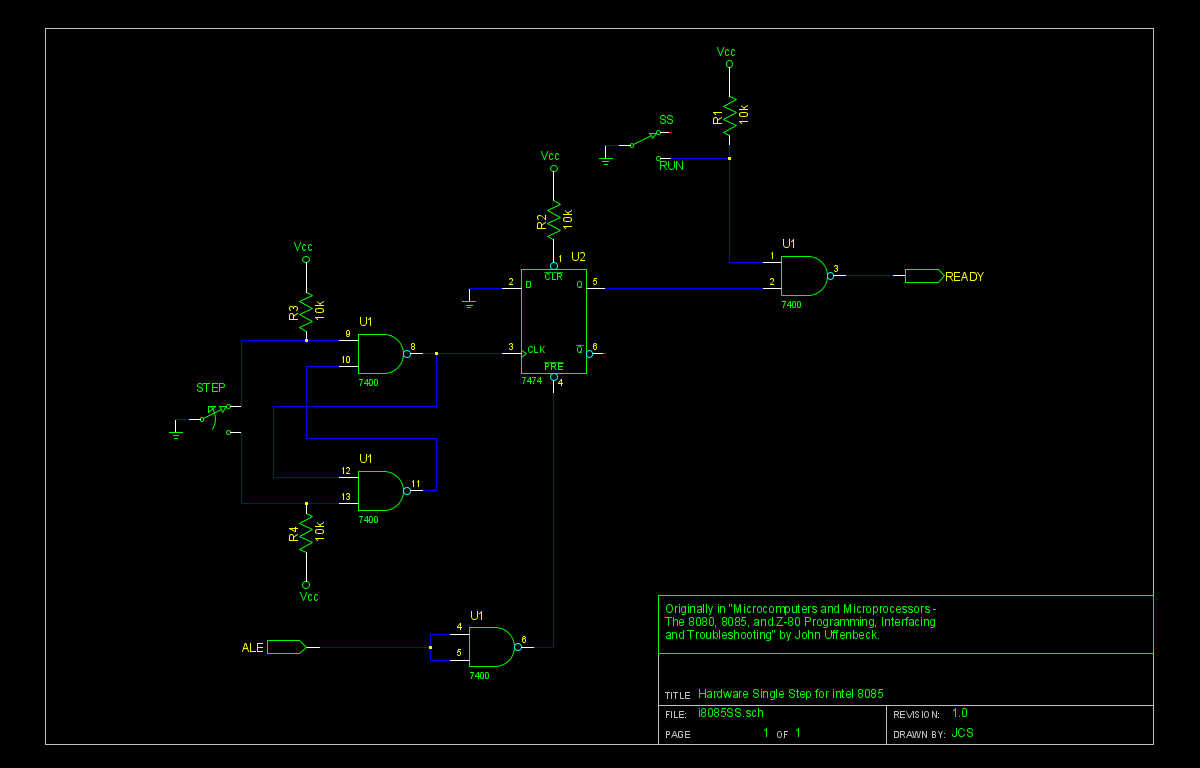The image size is (1200, 768).
Task: Select the NAND gate with output pin 8
Action: pos(382,353)
